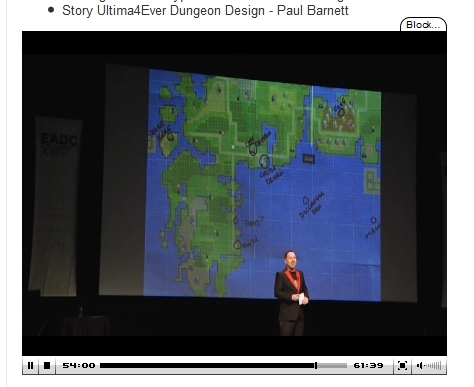This screenshot has width=474, height=387.
Task: Jump ahead into the gray unplayed seek section
Action: click(332, 366)
